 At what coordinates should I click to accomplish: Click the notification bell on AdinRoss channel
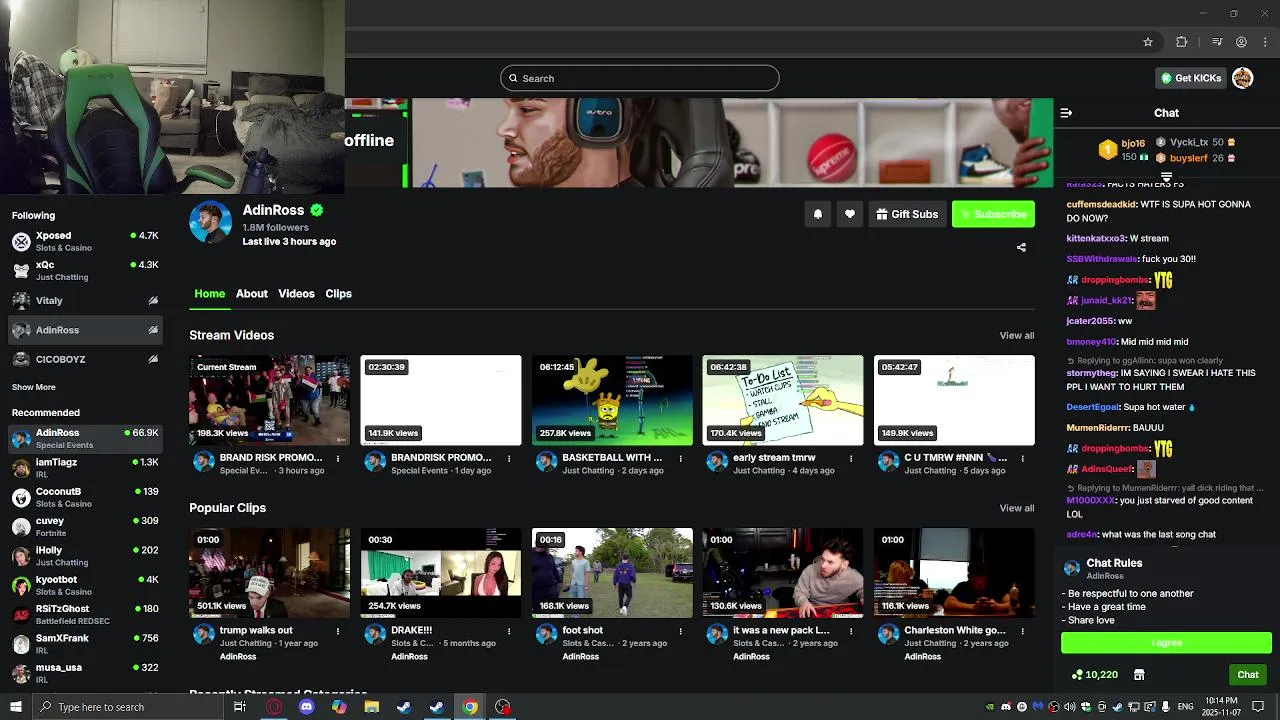(818, 214)
